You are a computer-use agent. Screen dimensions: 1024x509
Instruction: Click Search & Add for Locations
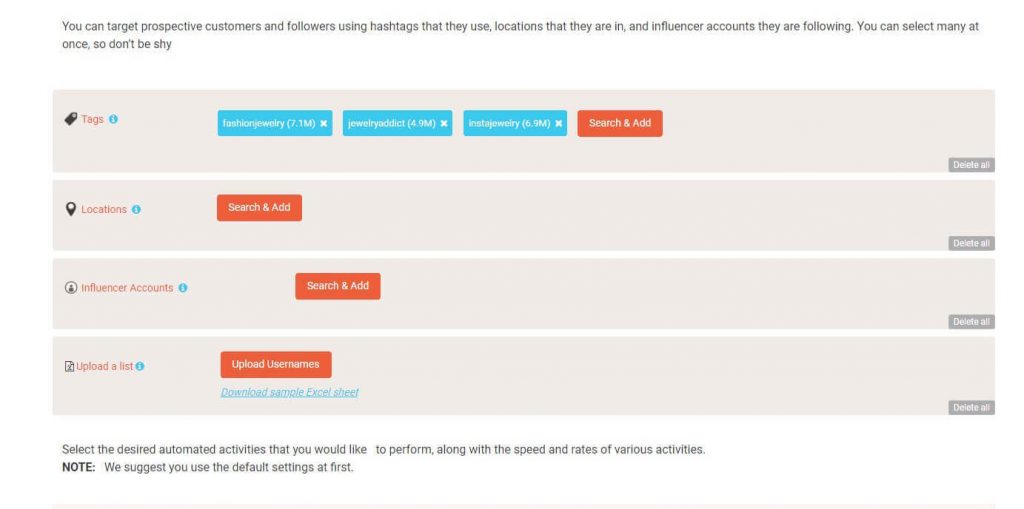tap(259, 207)
